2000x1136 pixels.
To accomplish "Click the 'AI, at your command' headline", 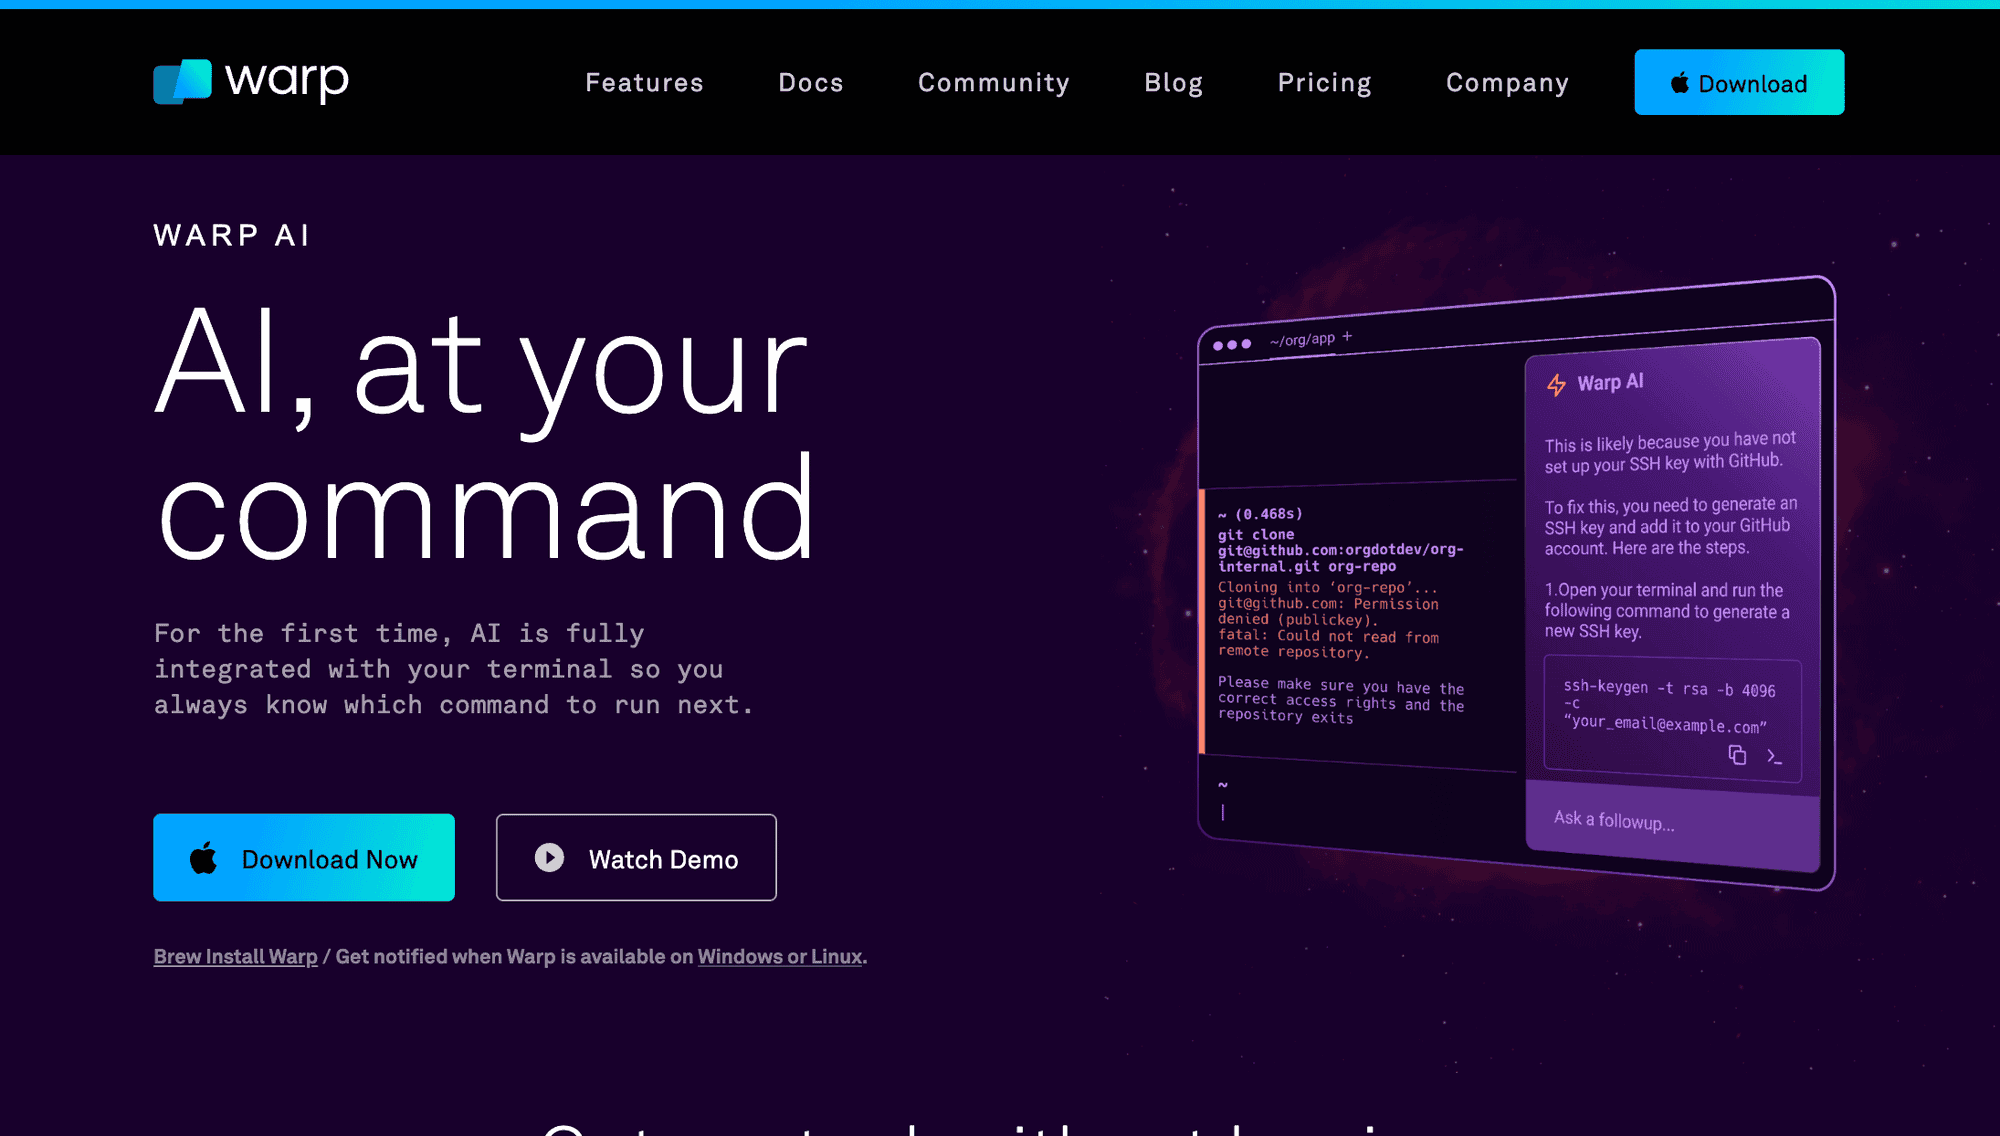I will click(x=487, y=433).
